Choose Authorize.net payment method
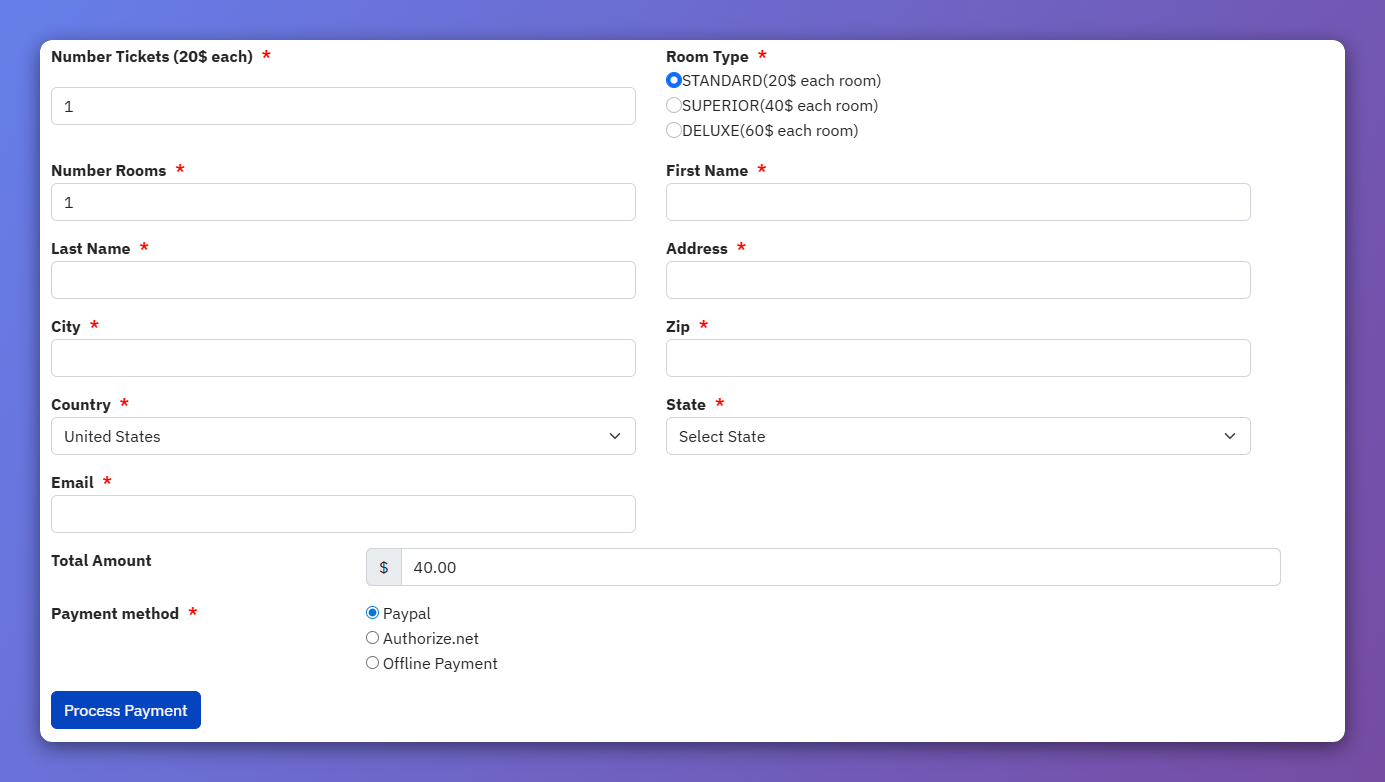The width and height of the screenshot is (1385, 782). coord(373,638)
